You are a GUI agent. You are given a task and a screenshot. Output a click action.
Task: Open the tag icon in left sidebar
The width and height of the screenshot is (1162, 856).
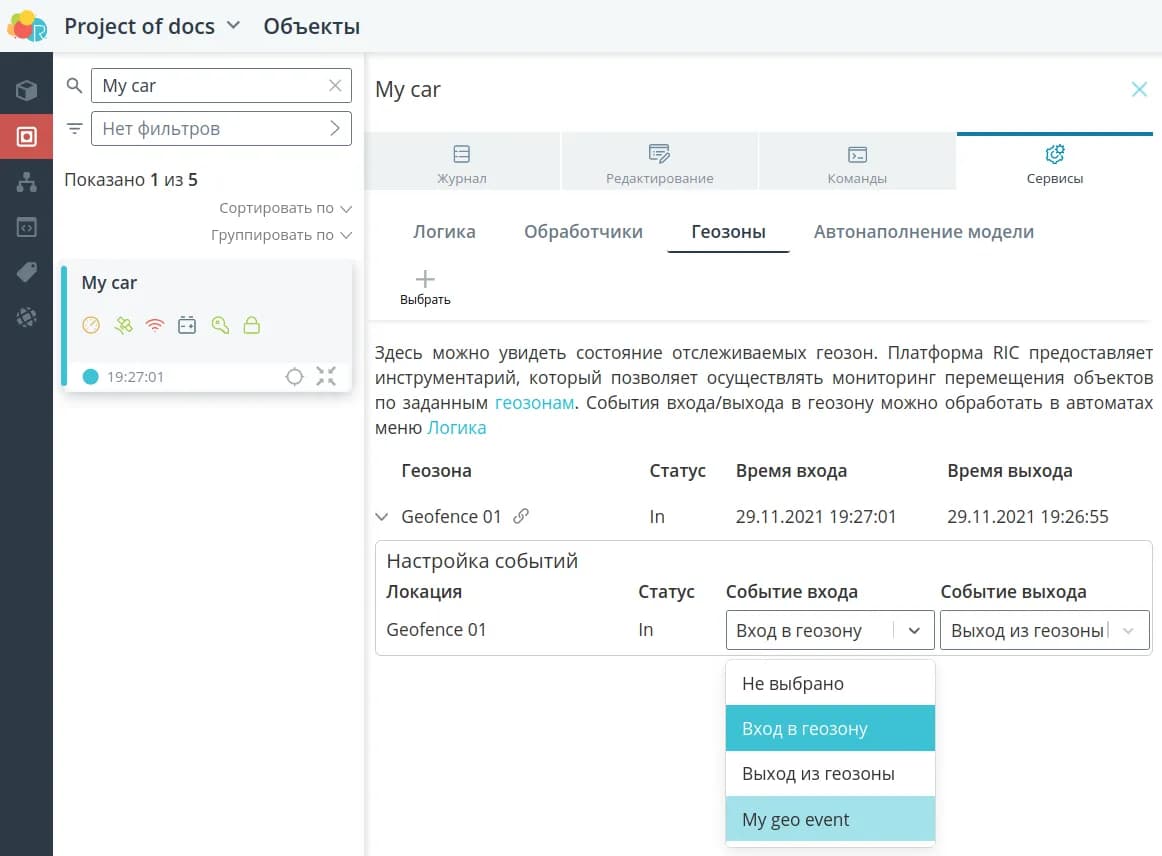pyautogui.click(x=26, y=272)
